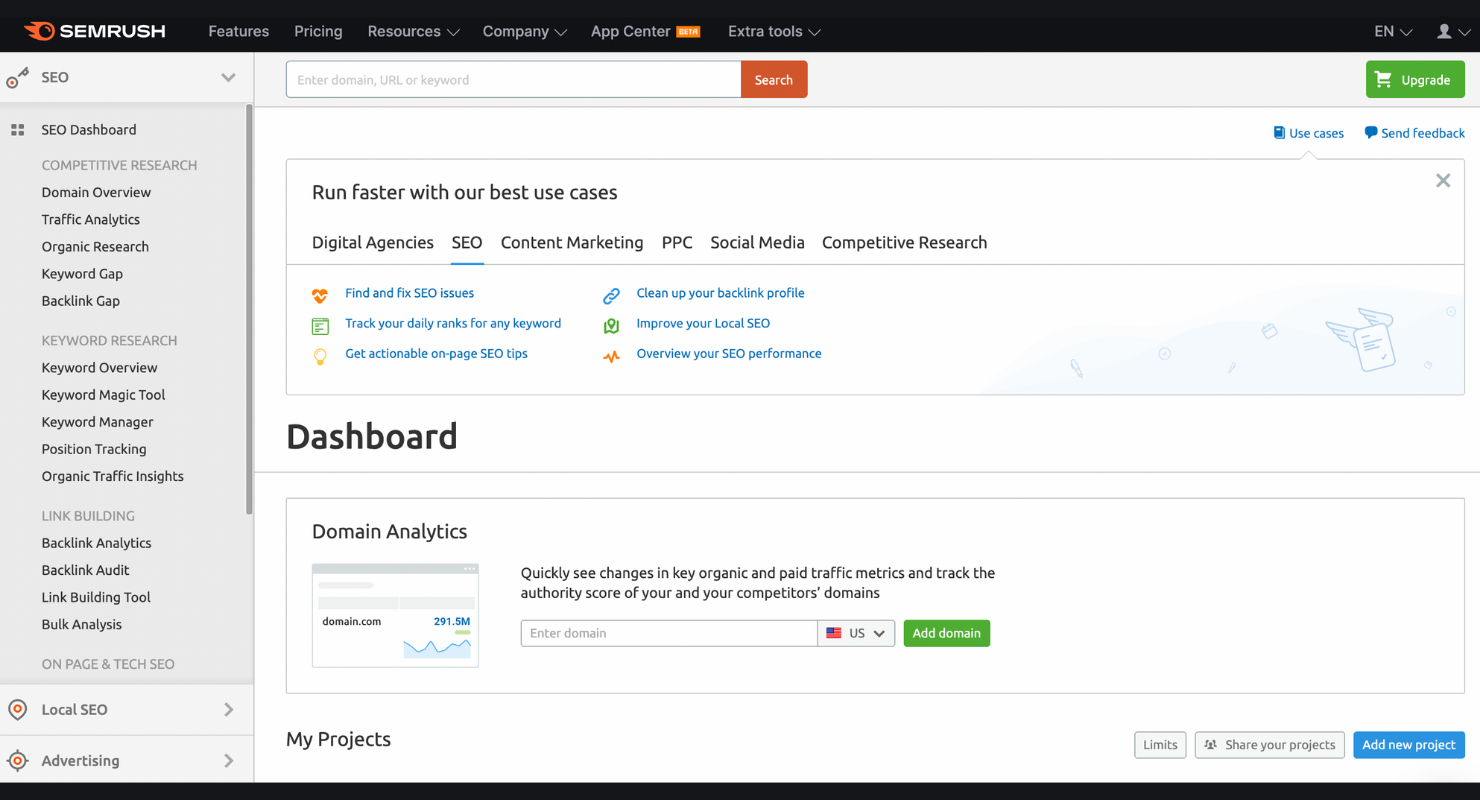Close the use cases panel

pos(1443,181)
